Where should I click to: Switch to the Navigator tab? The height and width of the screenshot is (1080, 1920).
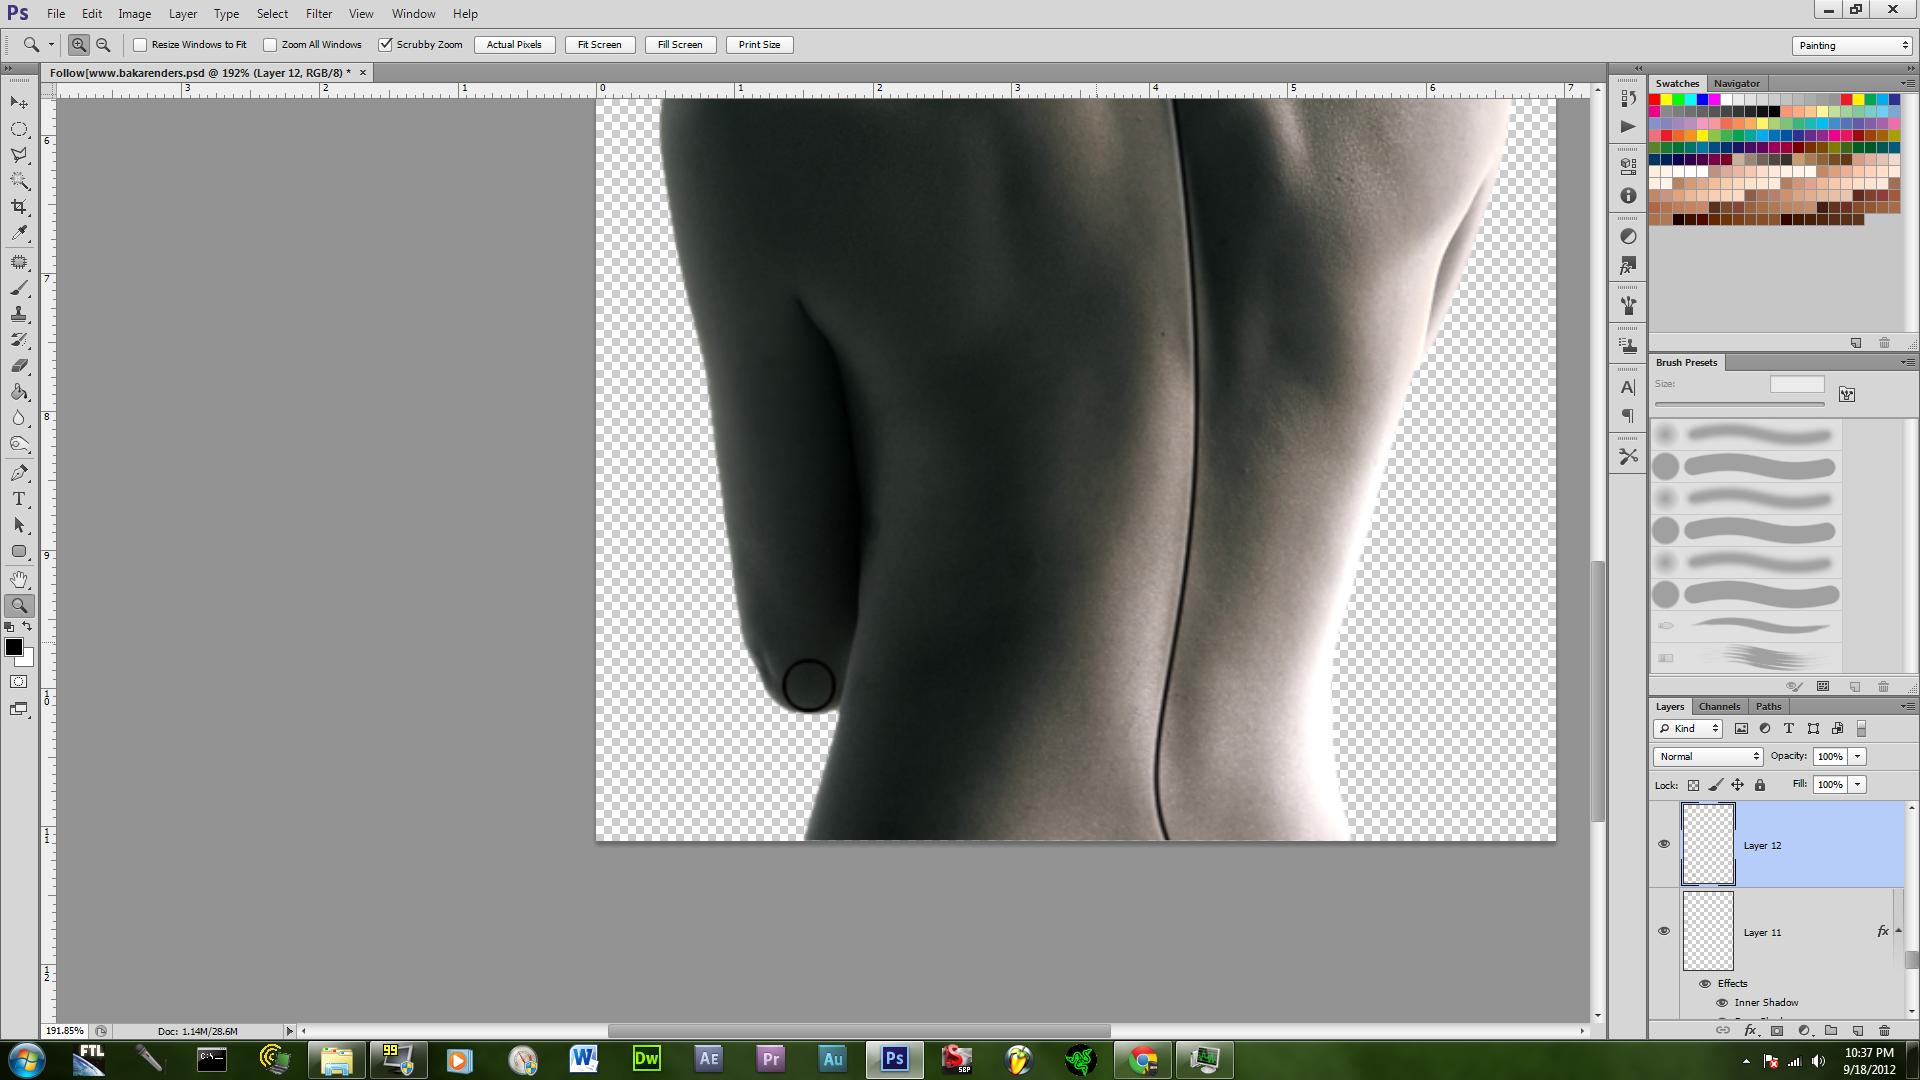(x=1736, y=83)
